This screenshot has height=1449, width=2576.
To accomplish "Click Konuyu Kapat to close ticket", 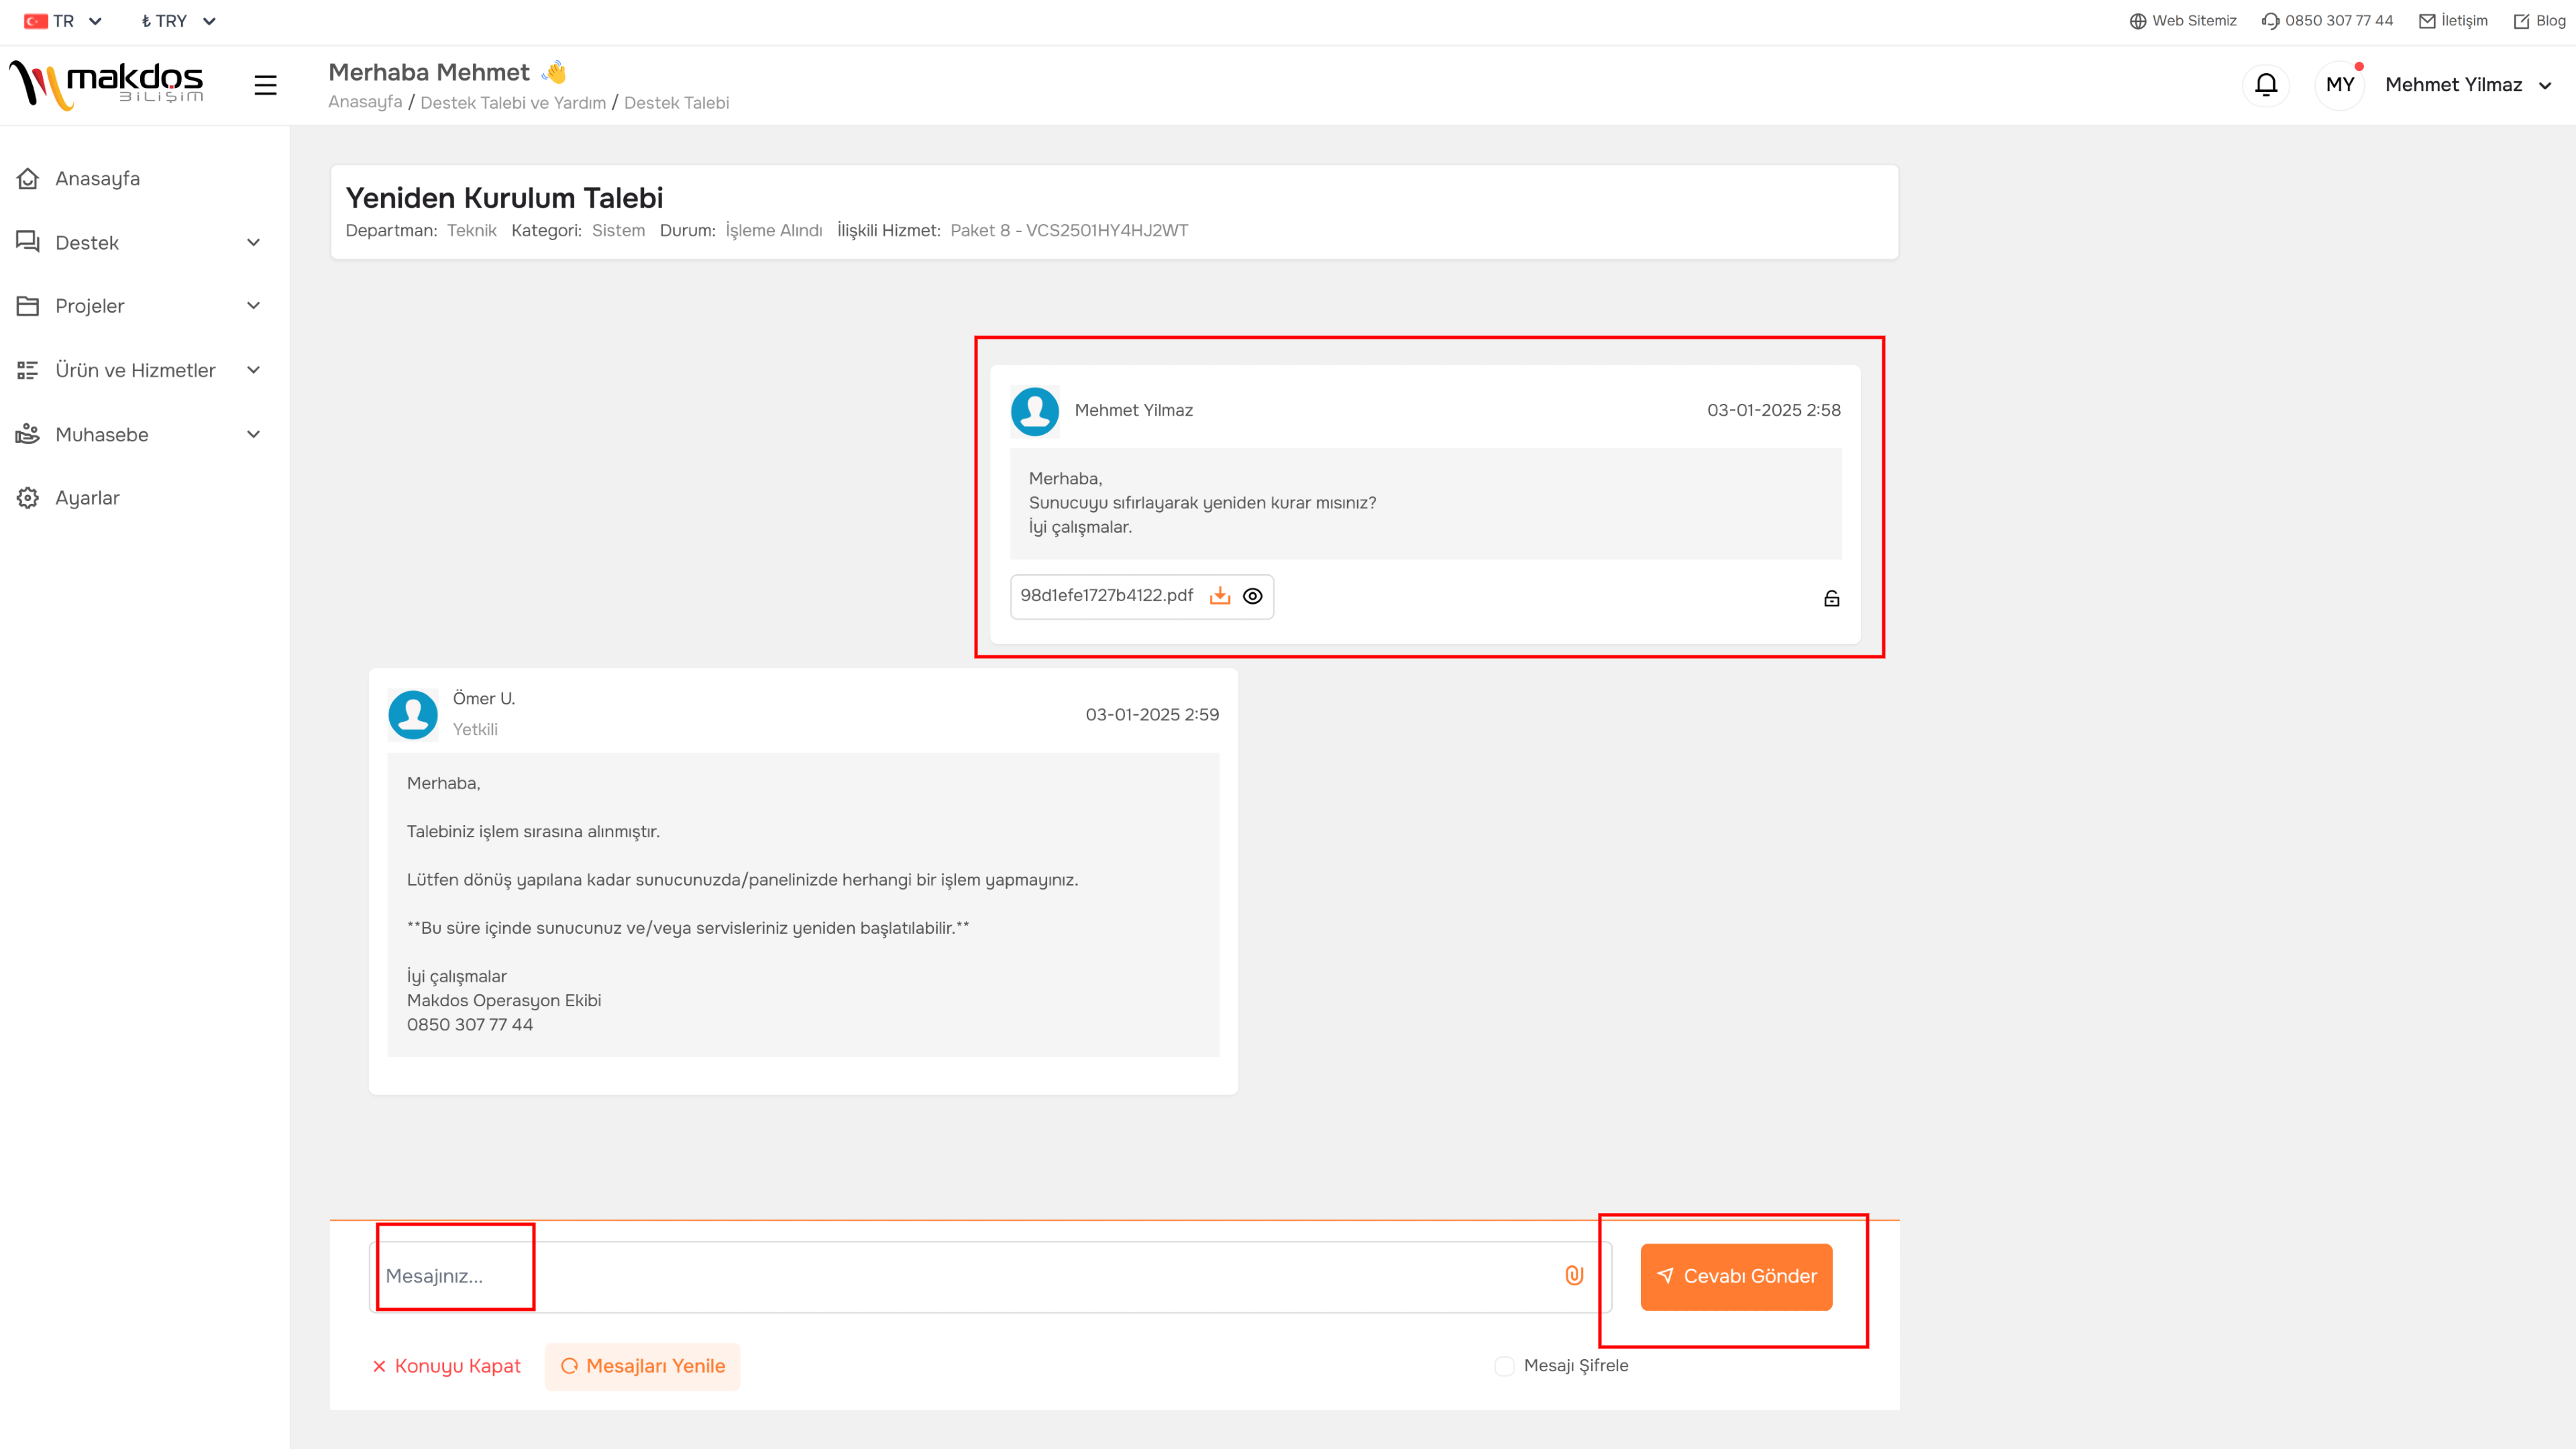I will click(x=446, y=1366).
